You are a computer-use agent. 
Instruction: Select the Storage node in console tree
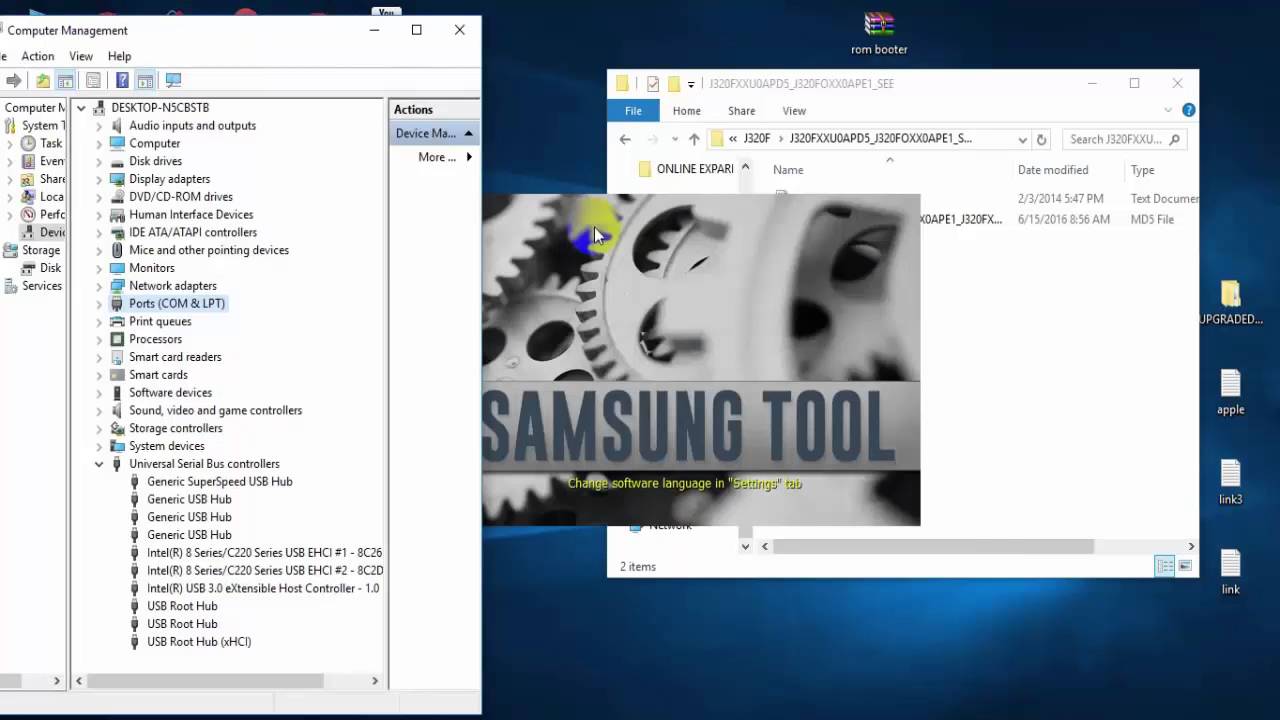[x=41, y=250]
